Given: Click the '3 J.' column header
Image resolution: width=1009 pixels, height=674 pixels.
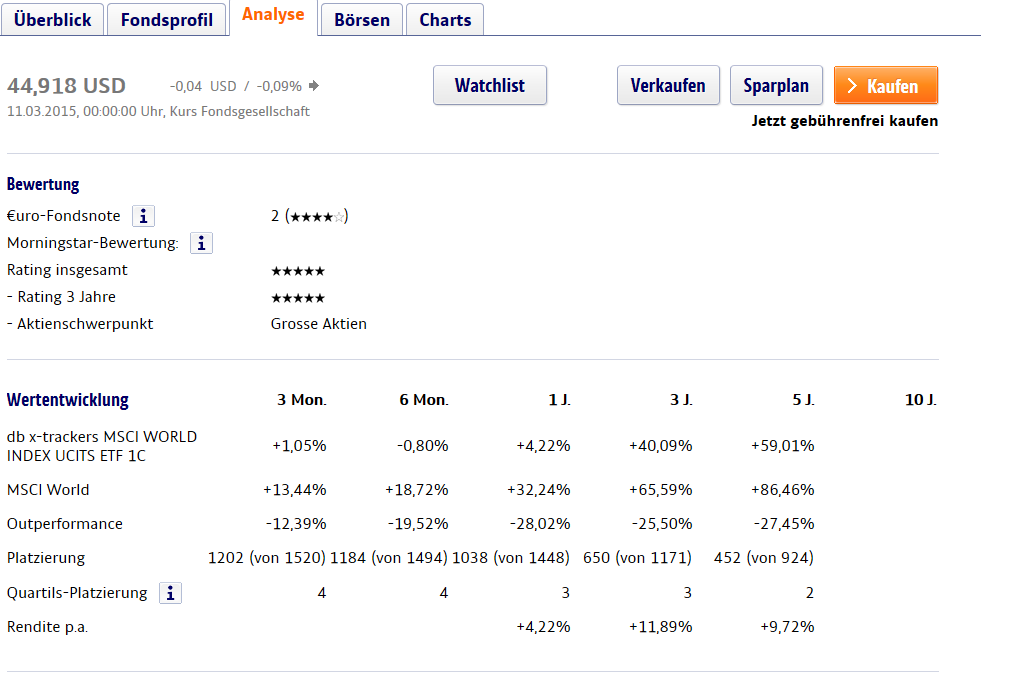Looking at the screenshot, I should pyautogui.click(x=681, y=400).
